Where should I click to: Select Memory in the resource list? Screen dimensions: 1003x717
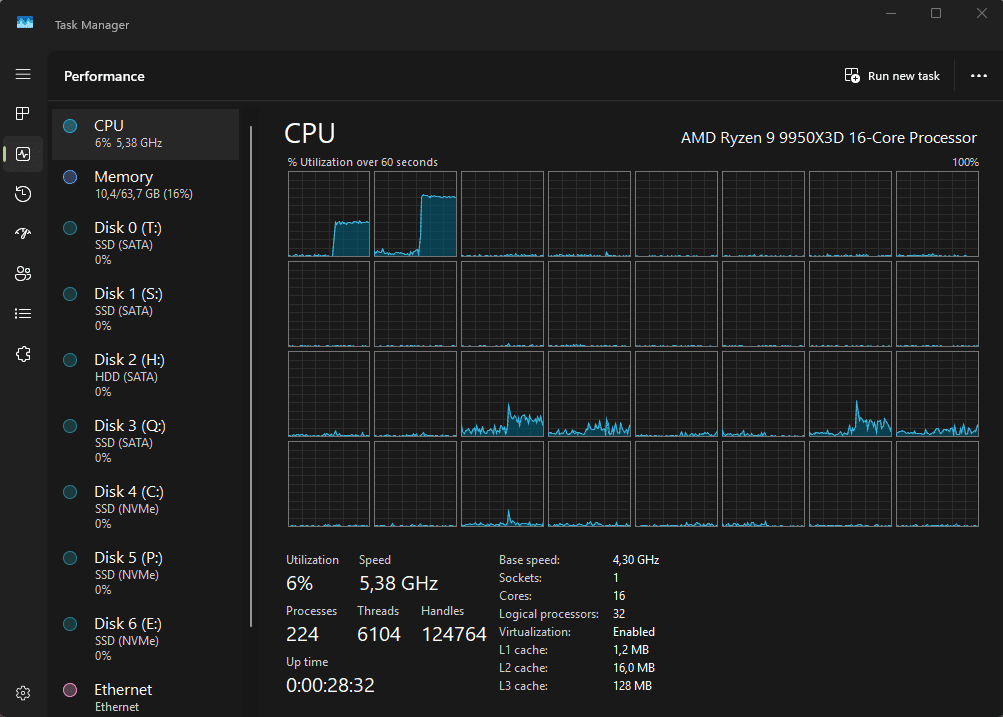[145, 185]
